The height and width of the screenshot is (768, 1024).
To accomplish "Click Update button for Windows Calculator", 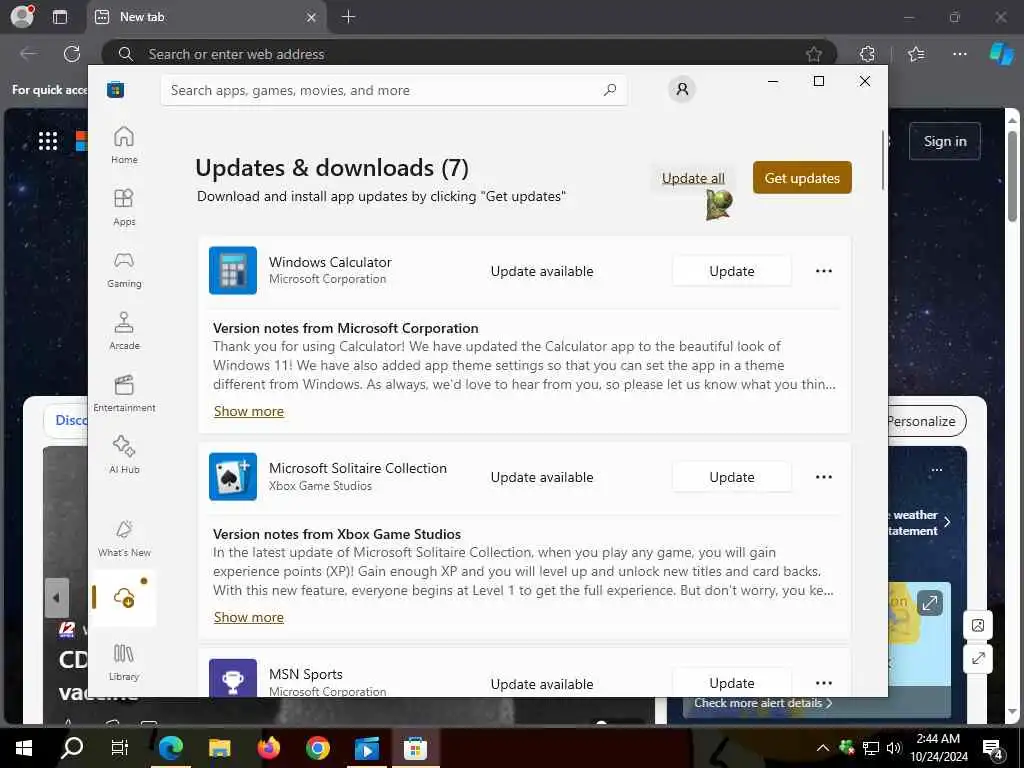I will (x=731, y=271).
